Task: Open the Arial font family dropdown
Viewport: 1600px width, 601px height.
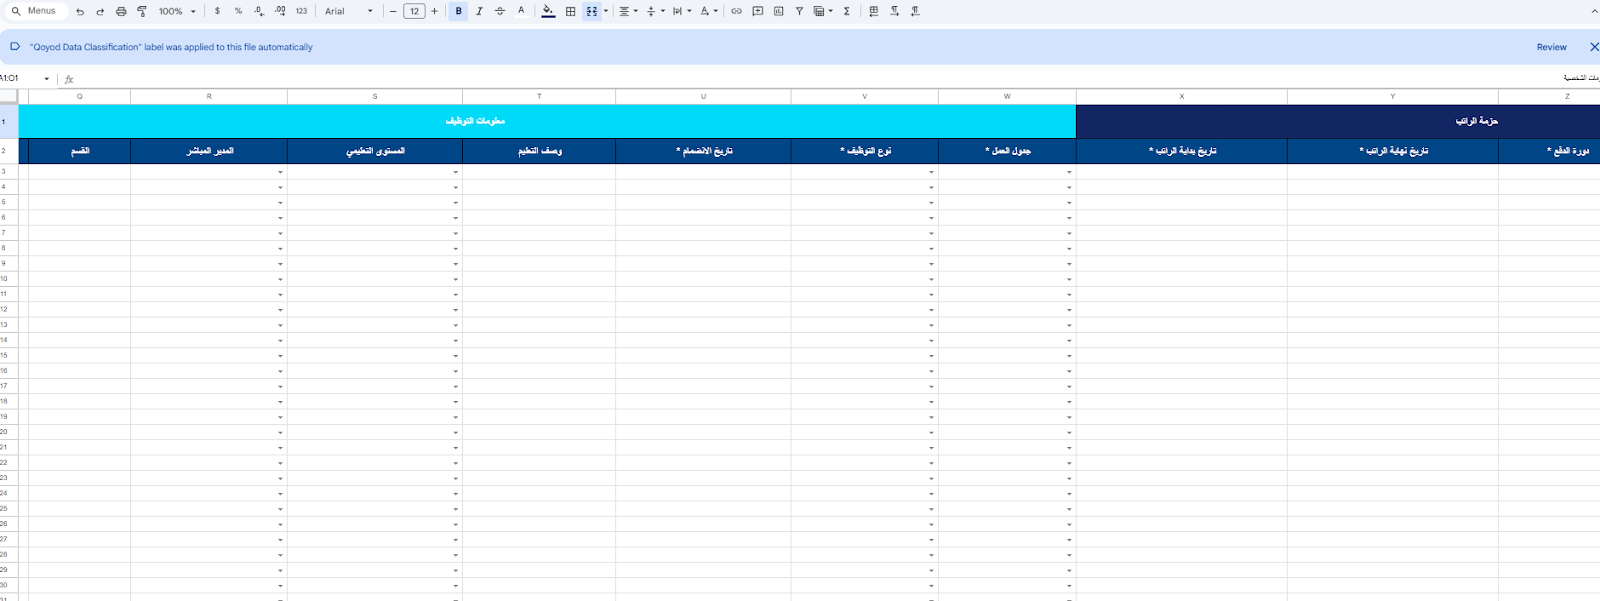Action: [x=348, y=12]
